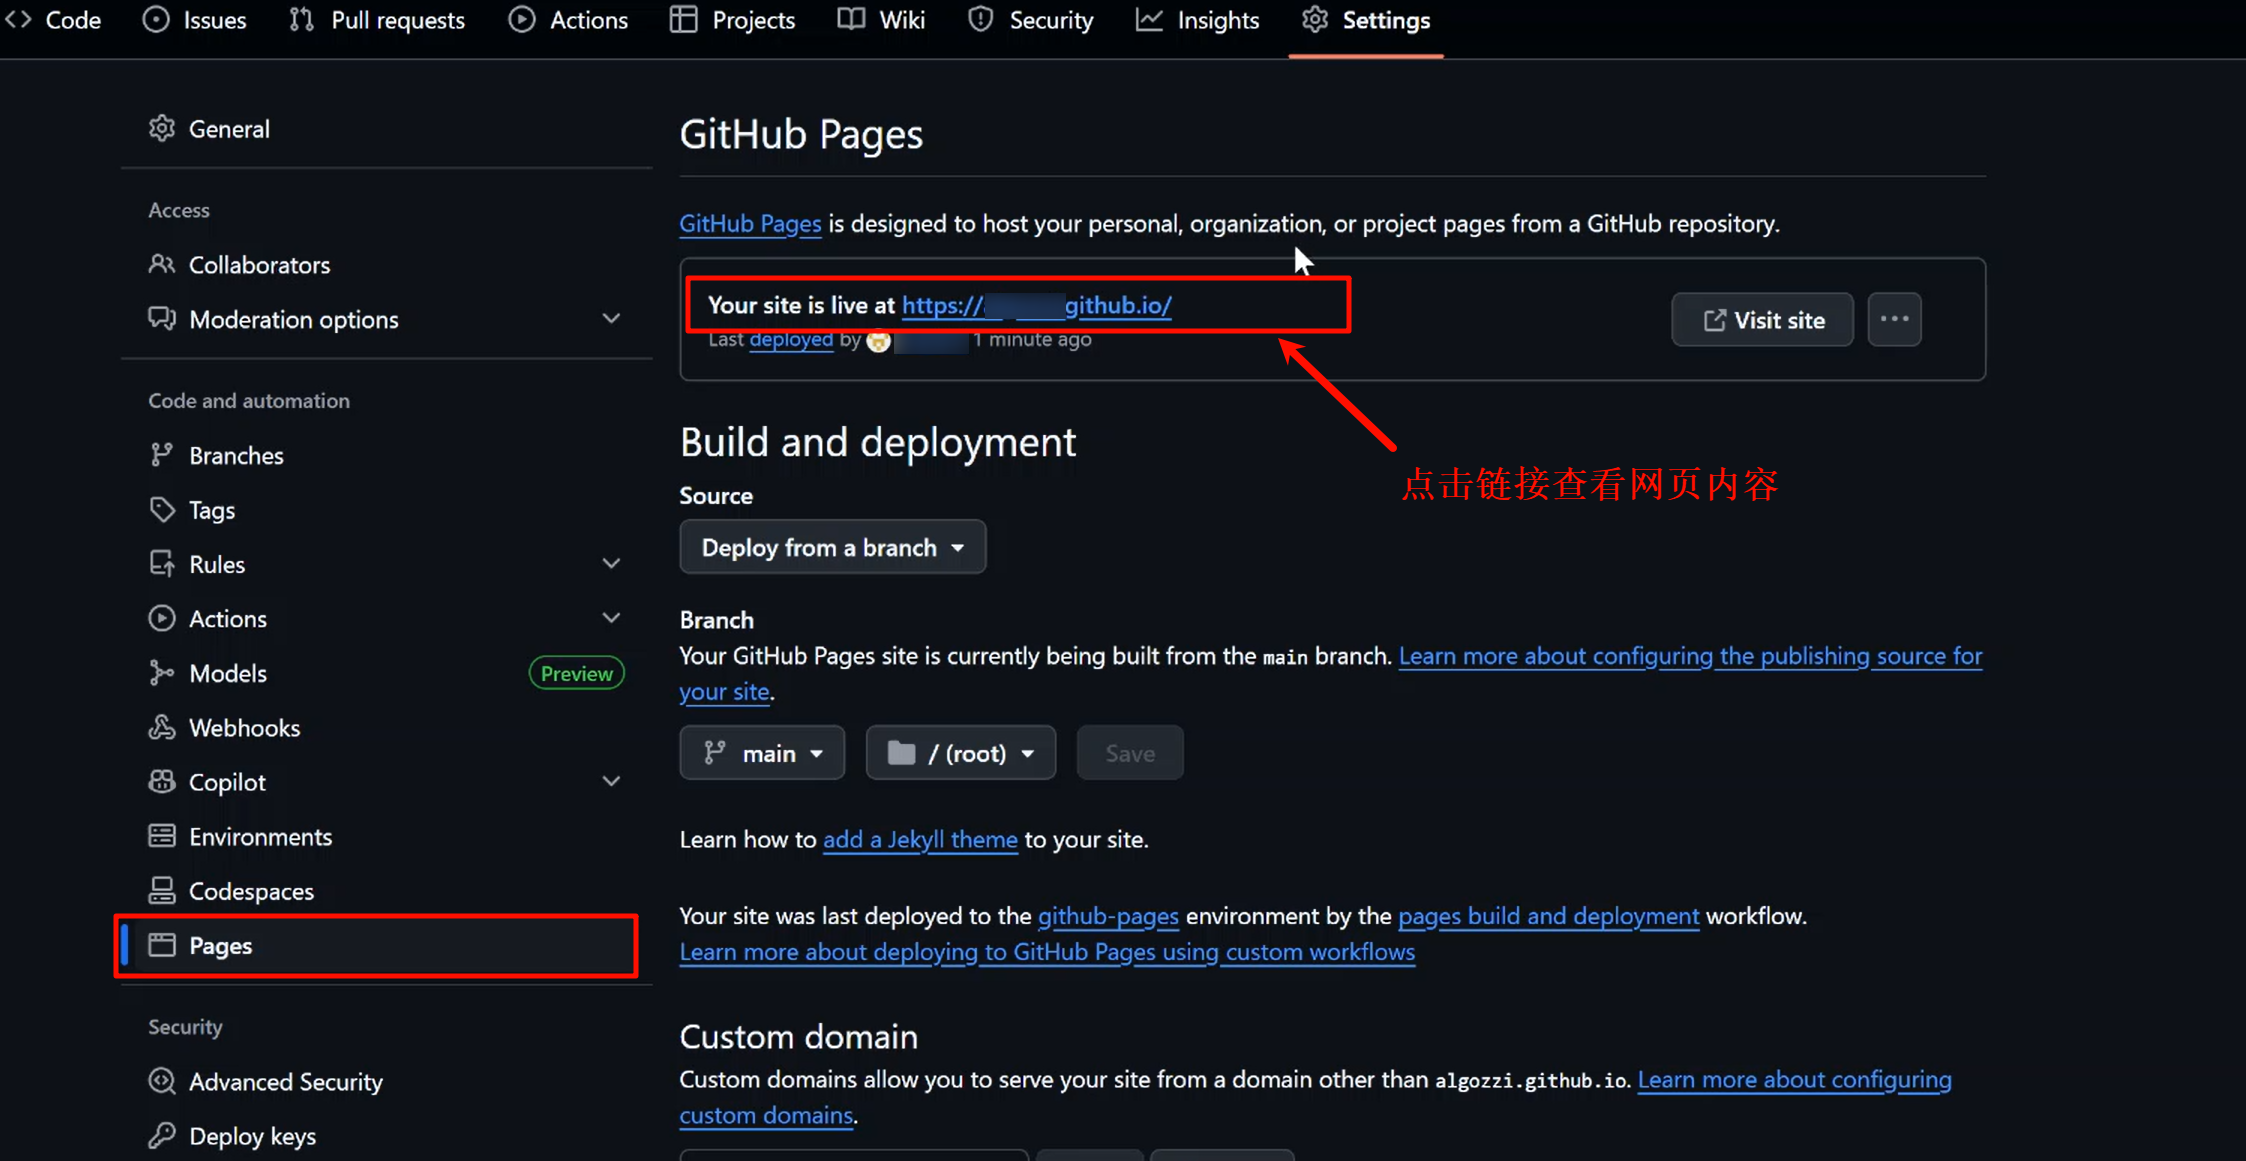2246x1161 pixels.
Task: Open Advanced Security settings
Action: click(x=386, y=1081)
